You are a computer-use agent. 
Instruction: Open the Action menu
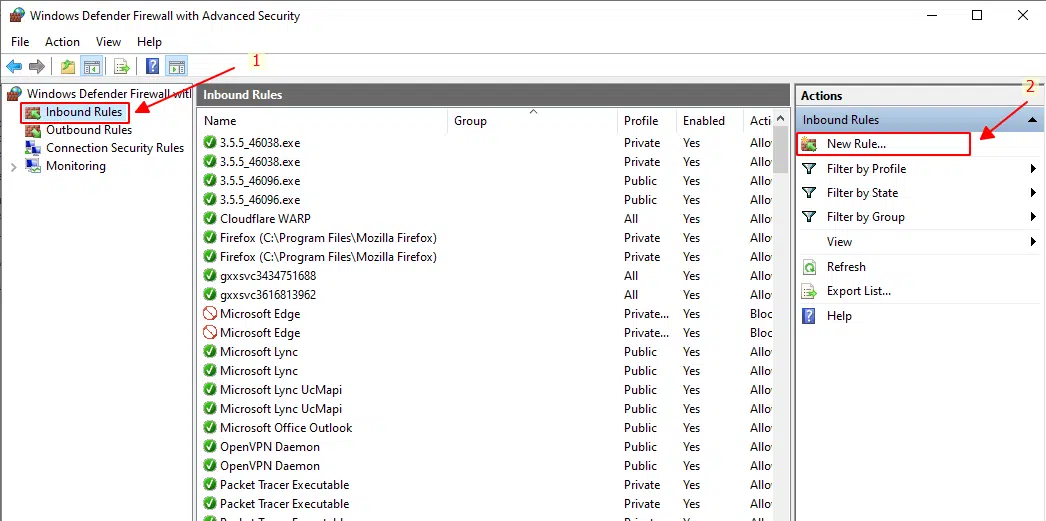[x=62, y=42]
